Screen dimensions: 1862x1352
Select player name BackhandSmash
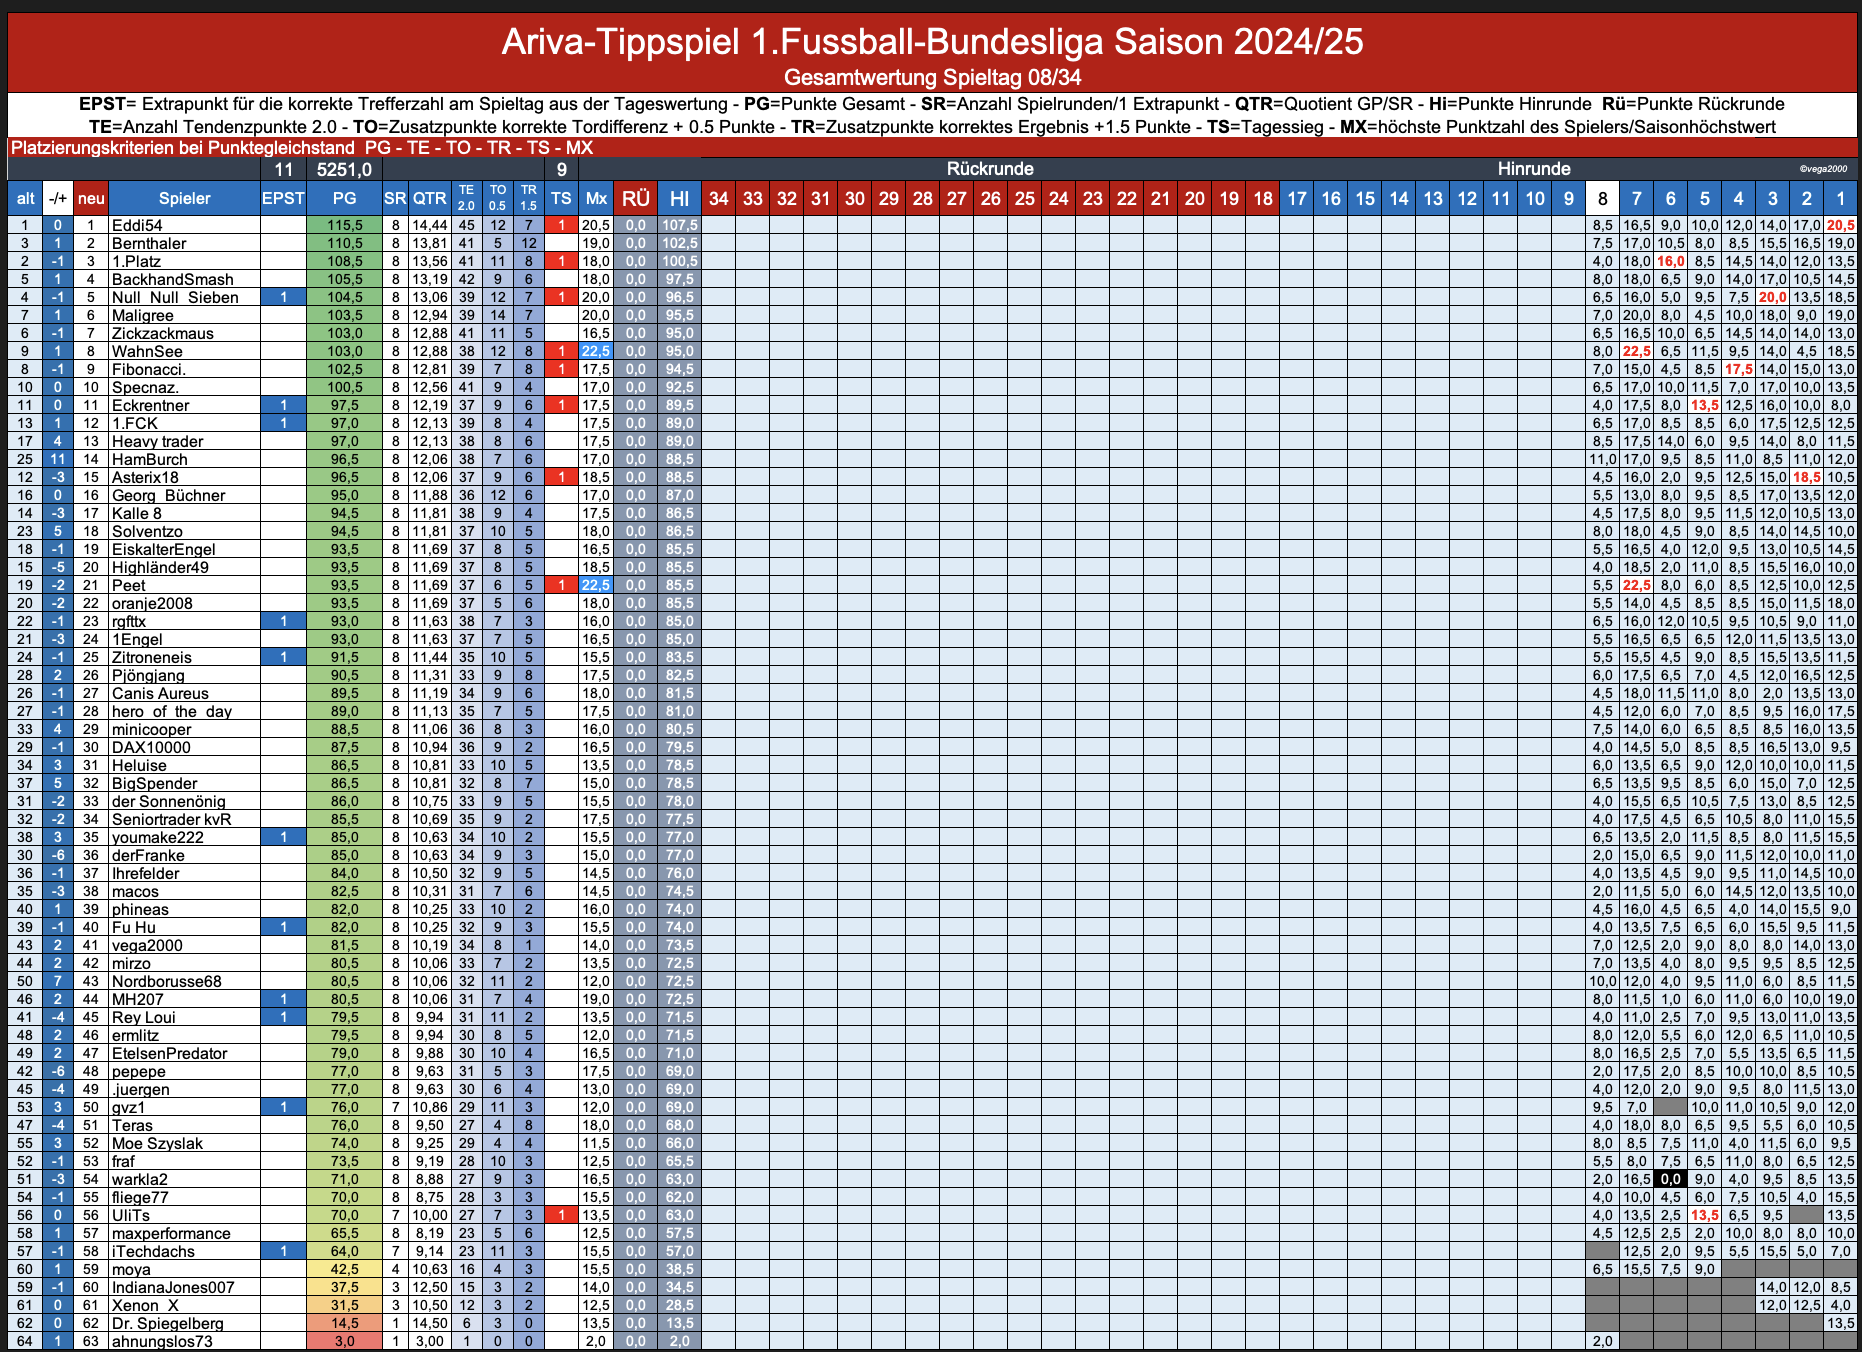(x=172, y=279)
